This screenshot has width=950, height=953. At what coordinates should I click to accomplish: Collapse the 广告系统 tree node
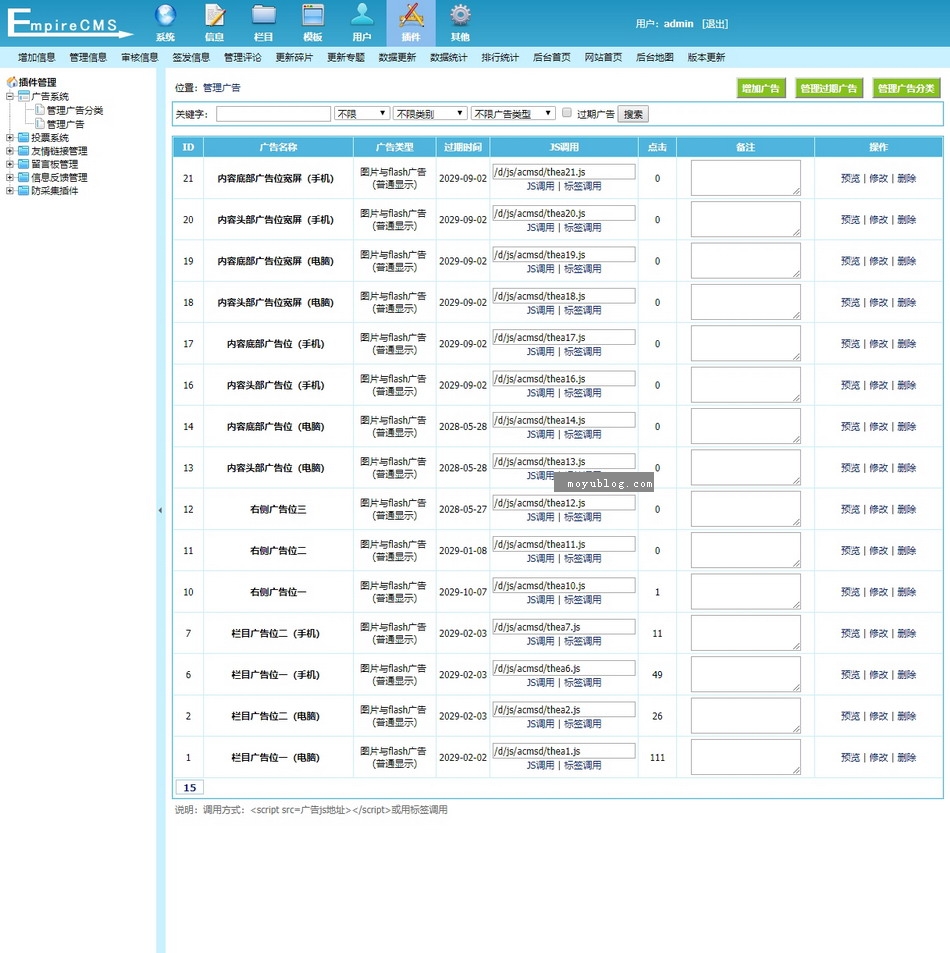(10, 96)
